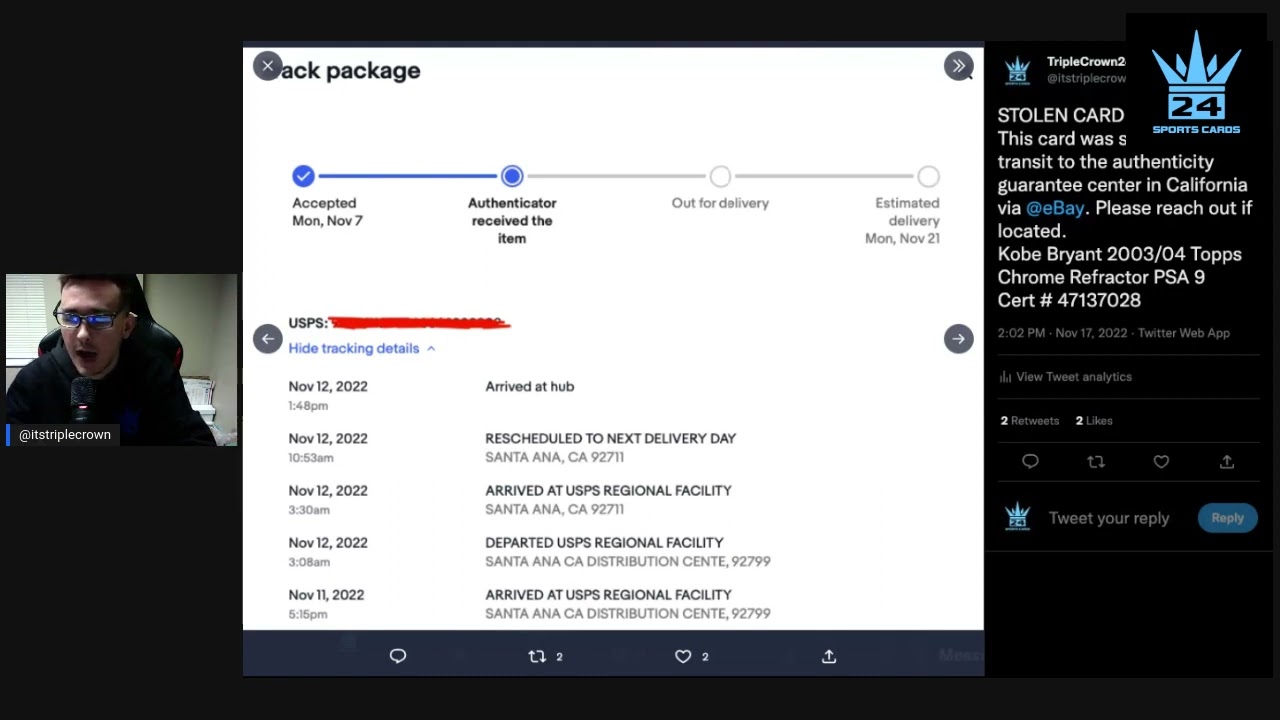Collapse the tweet sidebar with double-chevron icon

958,66
